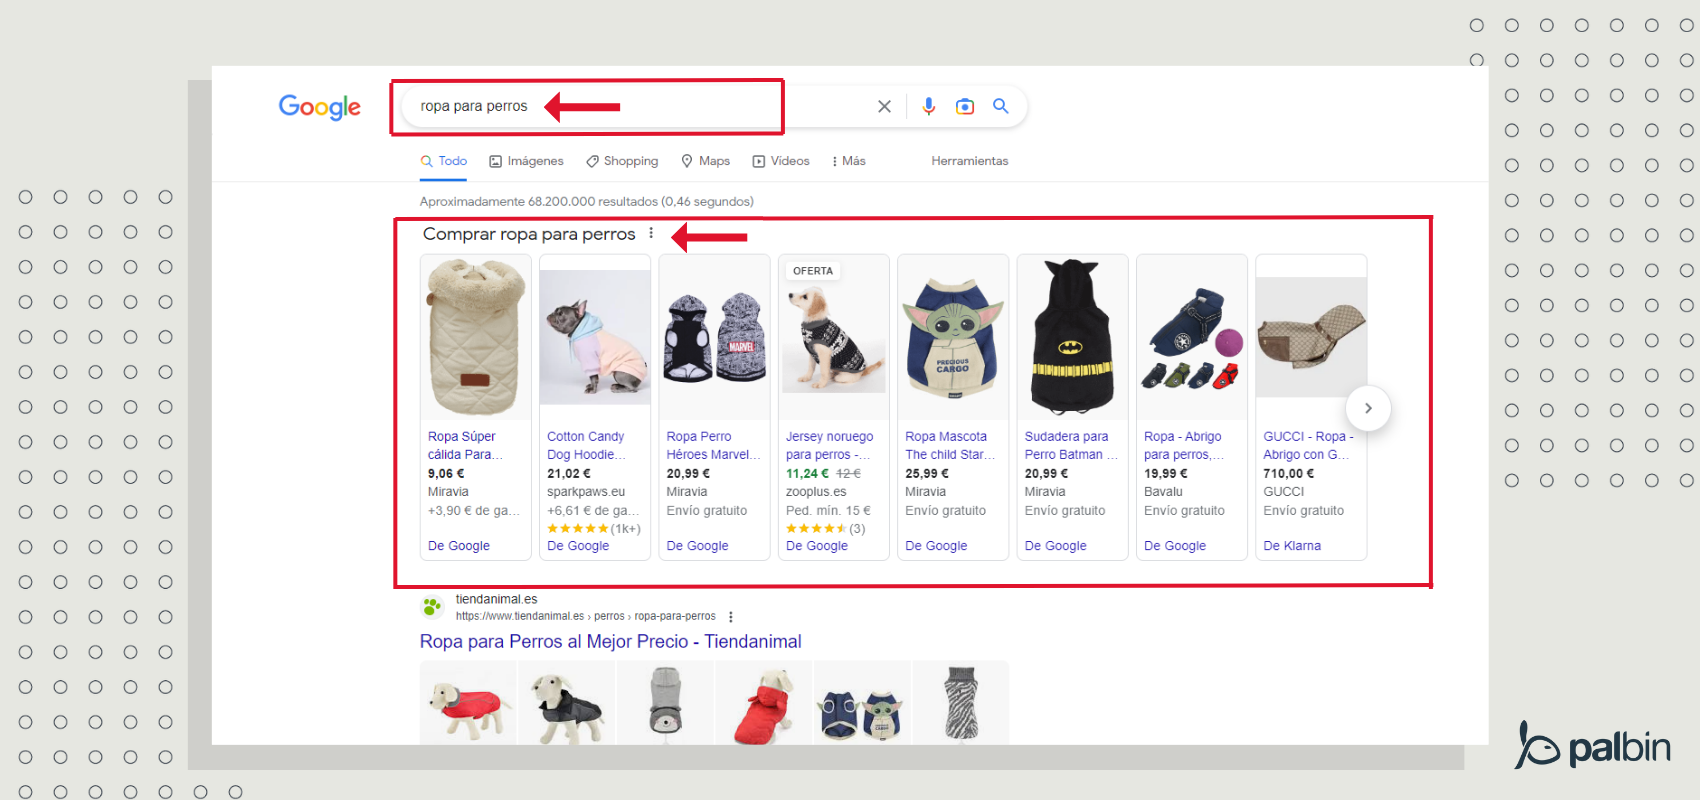
Task: Click the OFERTA badge on Jersey noruego
Action: point(813,271)
